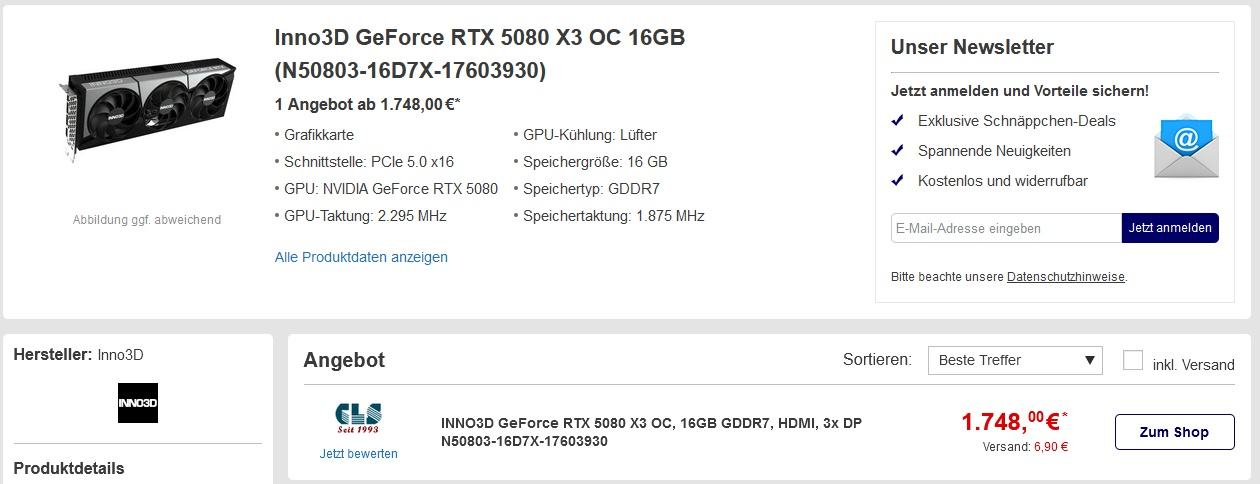
Task: Open the Sortieren dropdown
Action: [1014, 360]
